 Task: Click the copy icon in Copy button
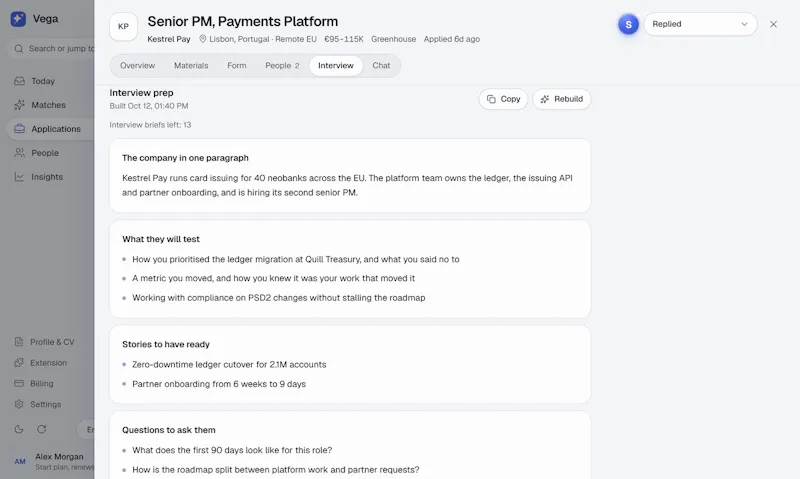(491, 99)
